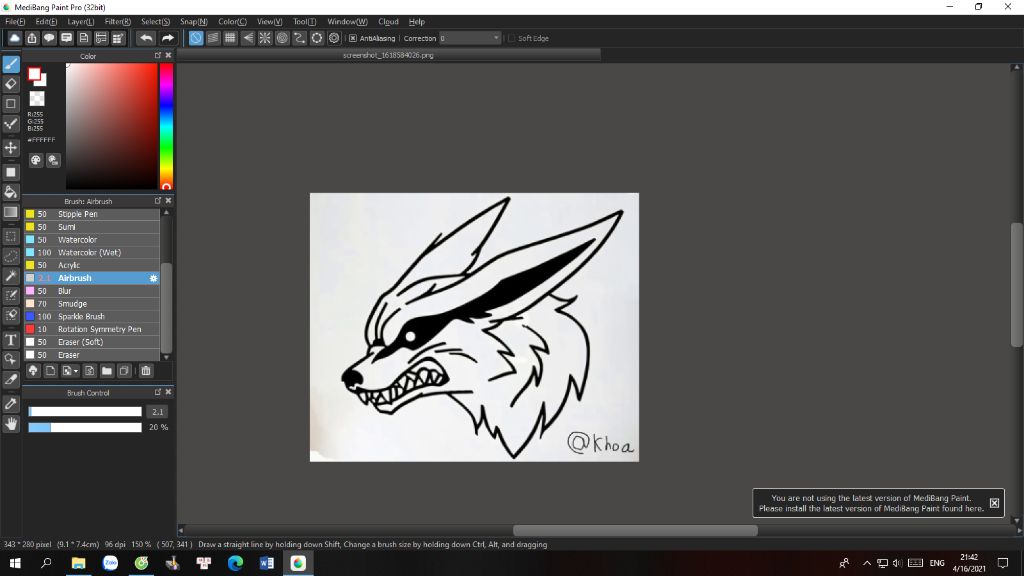Dismiss the update notification popup

pos(994,503)
